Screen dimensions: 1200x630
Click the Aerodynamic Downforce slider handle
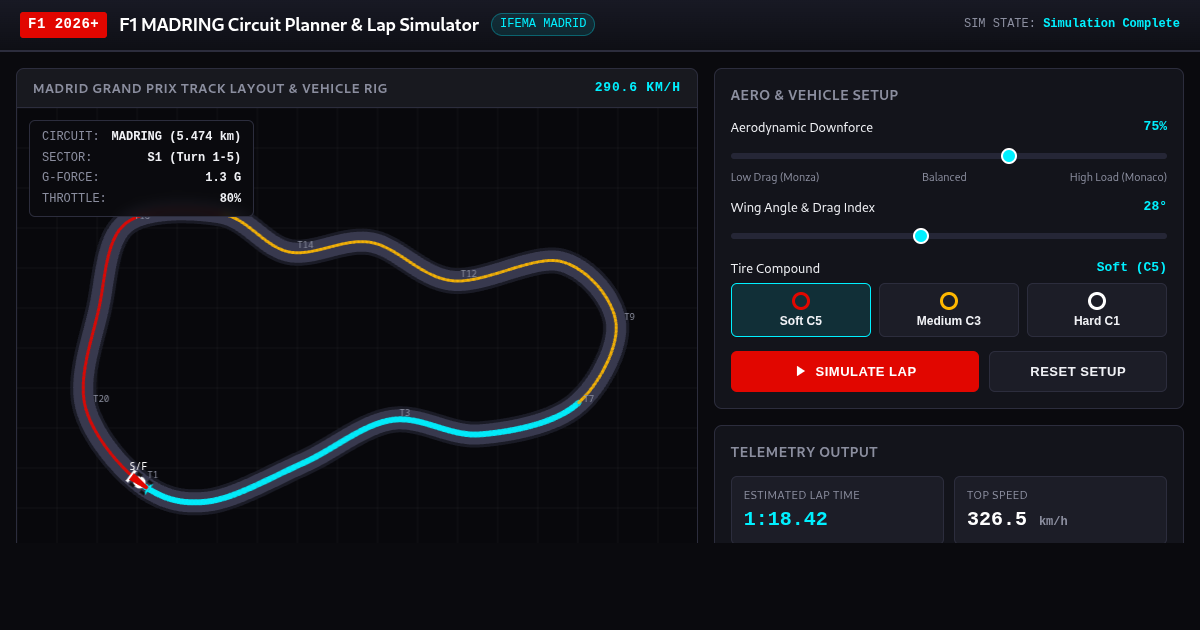(x=1009, y=156)
